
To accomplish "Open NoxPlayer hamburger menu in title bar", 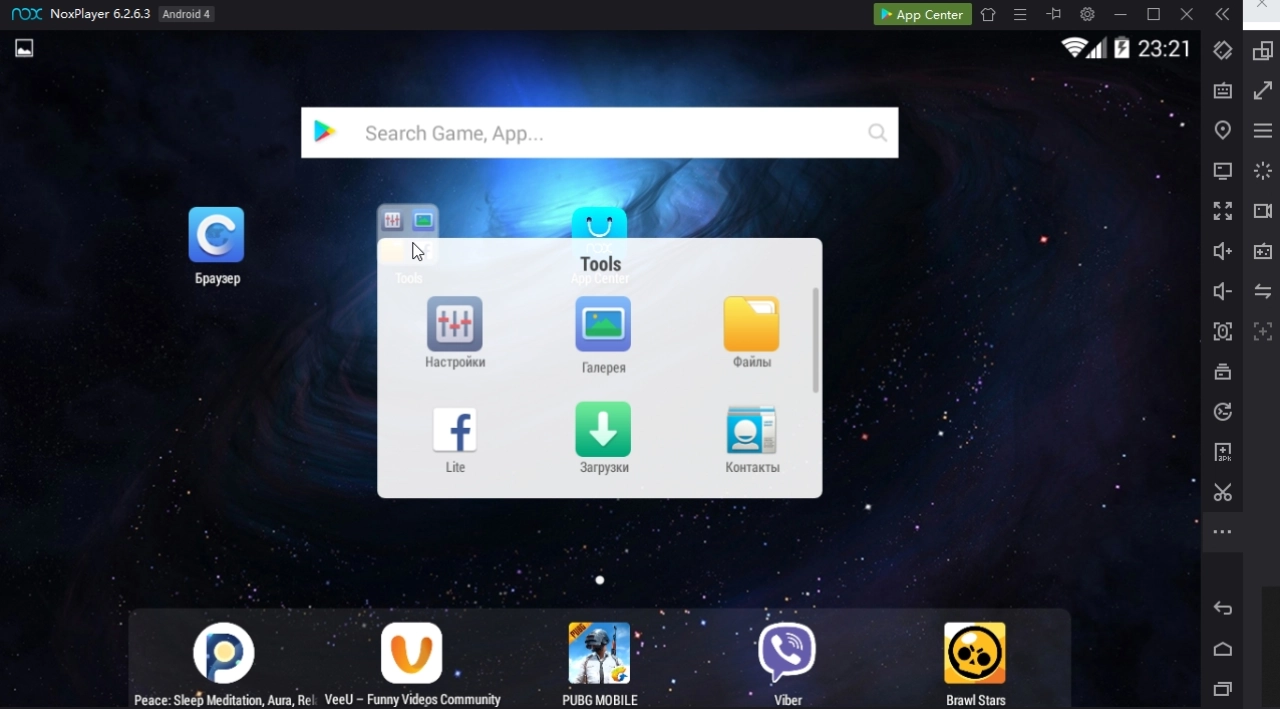I will (x=1020, y=14).
